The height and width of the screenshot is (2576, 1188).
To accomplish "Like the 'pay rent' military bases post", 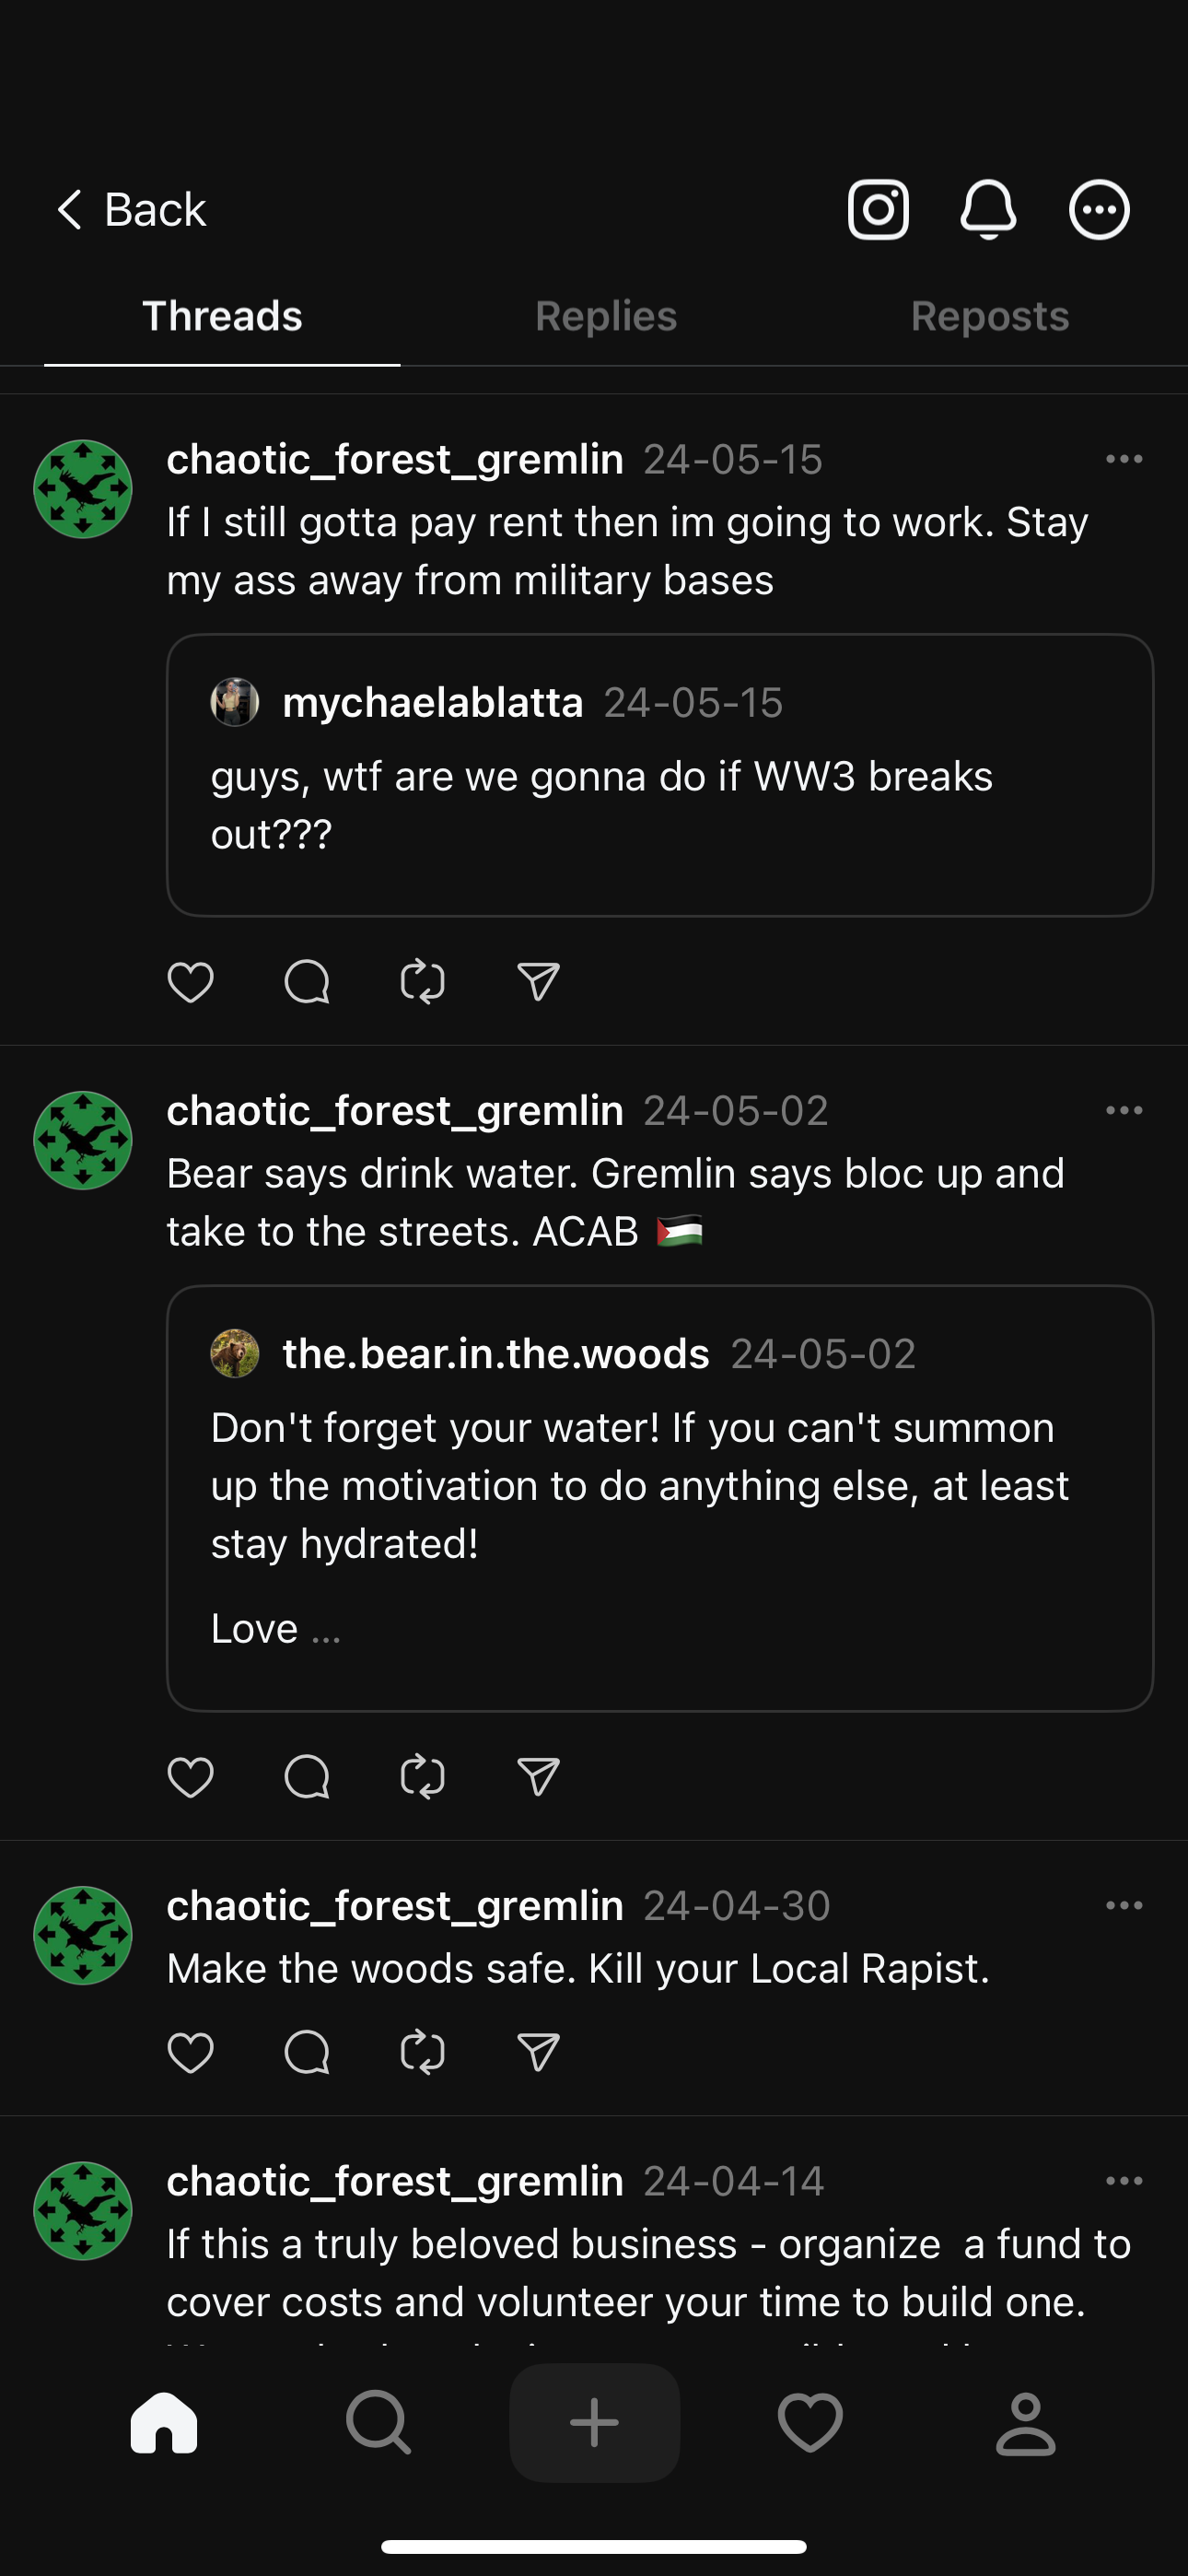I will 190,982.
